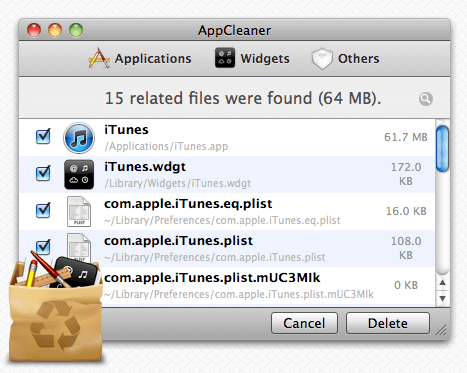Click the plist file icon for com.apple.iTunes.plist
This screenshot has width=467, height=373.
pos(79,247)
